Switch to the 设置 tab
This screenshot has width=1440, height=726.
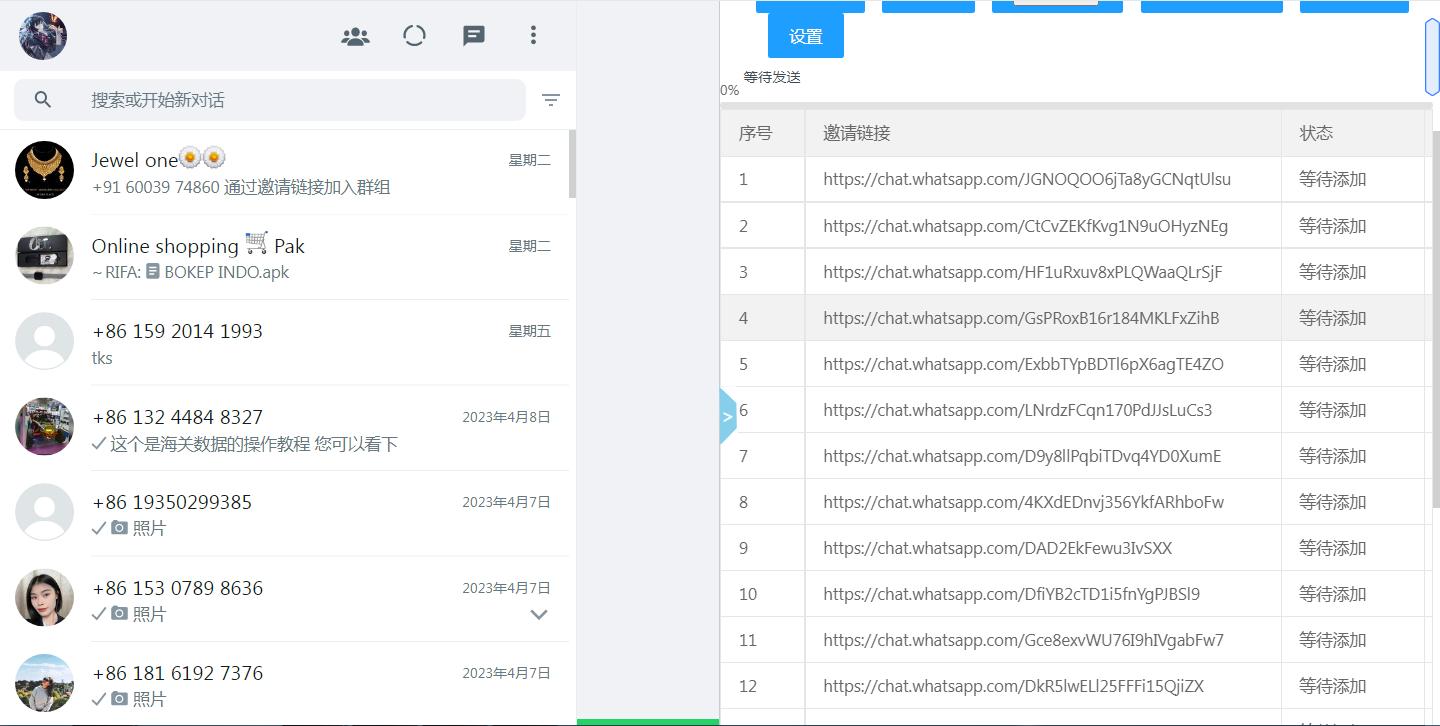(805, 35)
